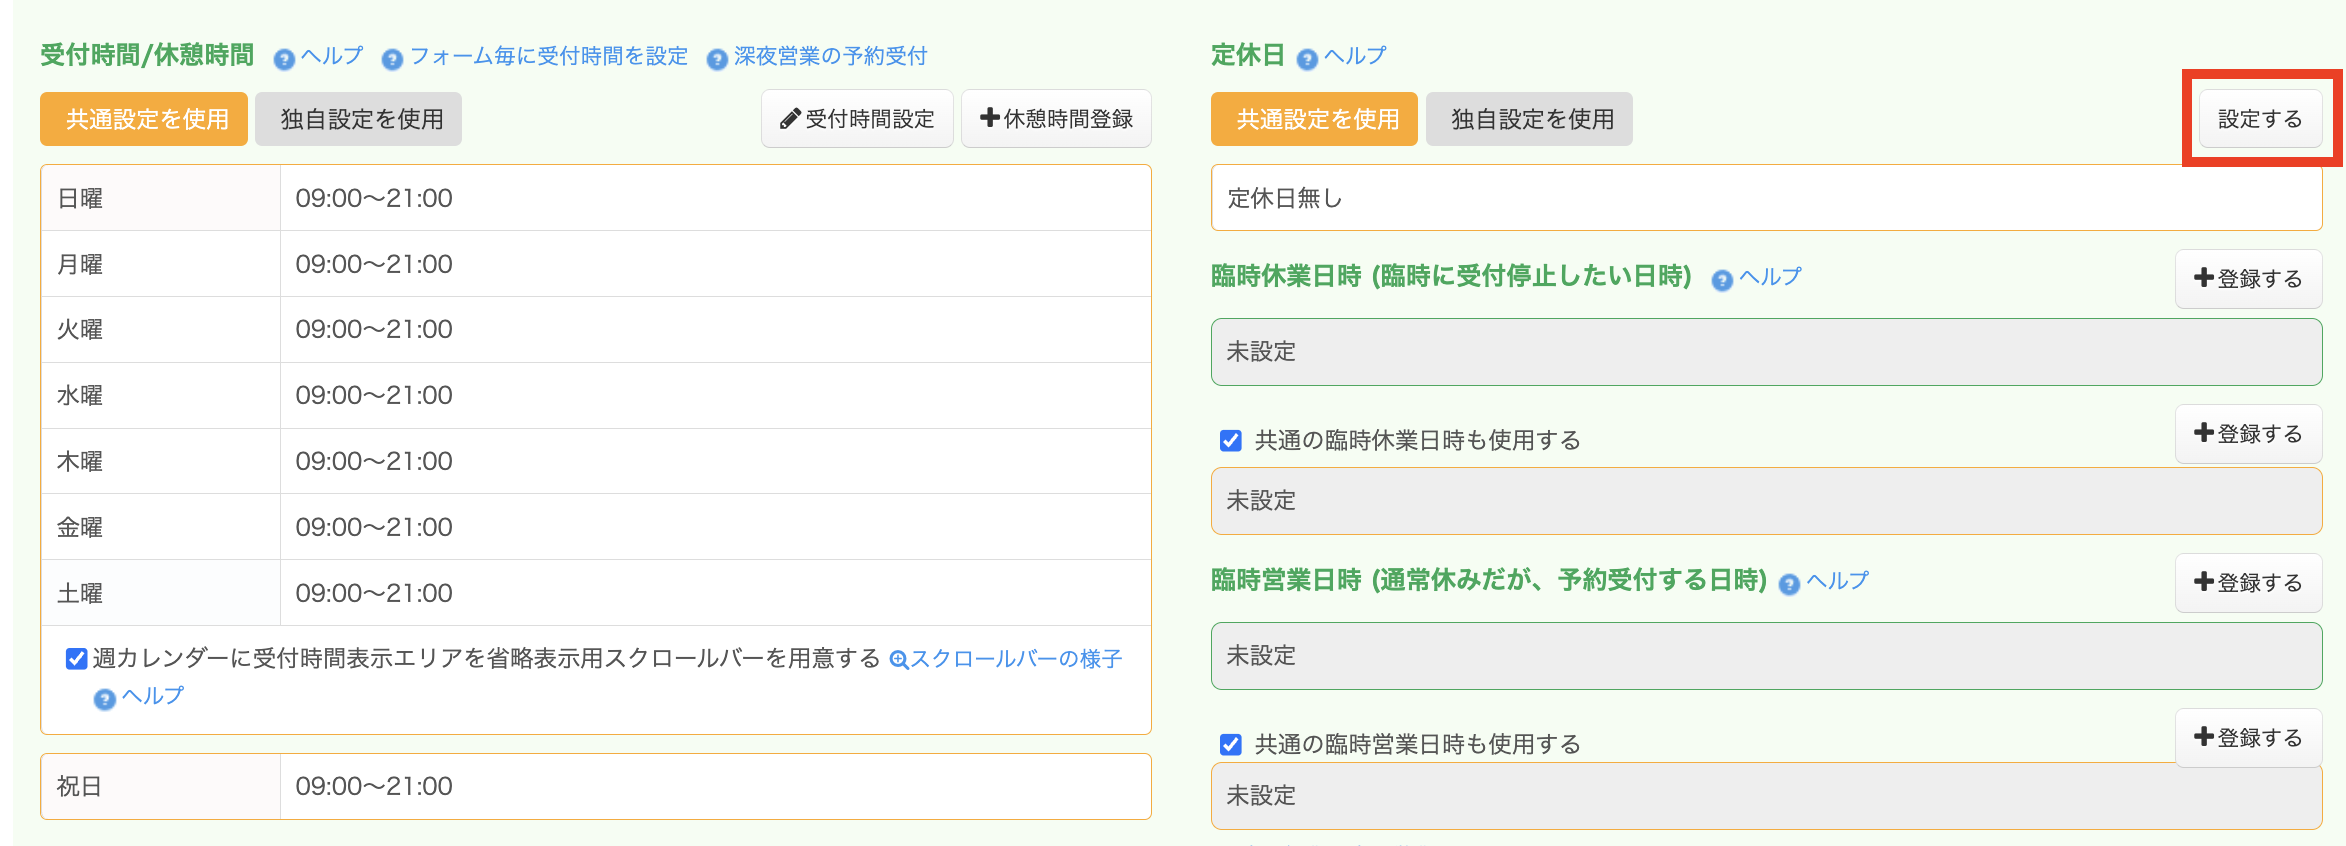
Task: Click the 定休日無し field
Action: (x=1765, y=198)
